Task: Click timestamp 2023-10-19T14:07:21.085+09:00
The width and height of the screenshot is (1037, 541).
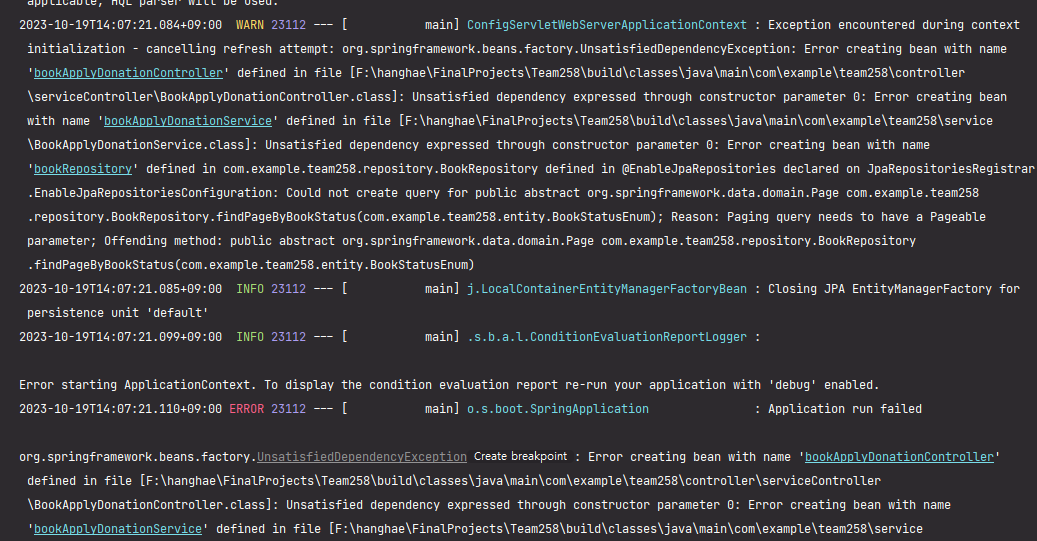Action: 120,289
